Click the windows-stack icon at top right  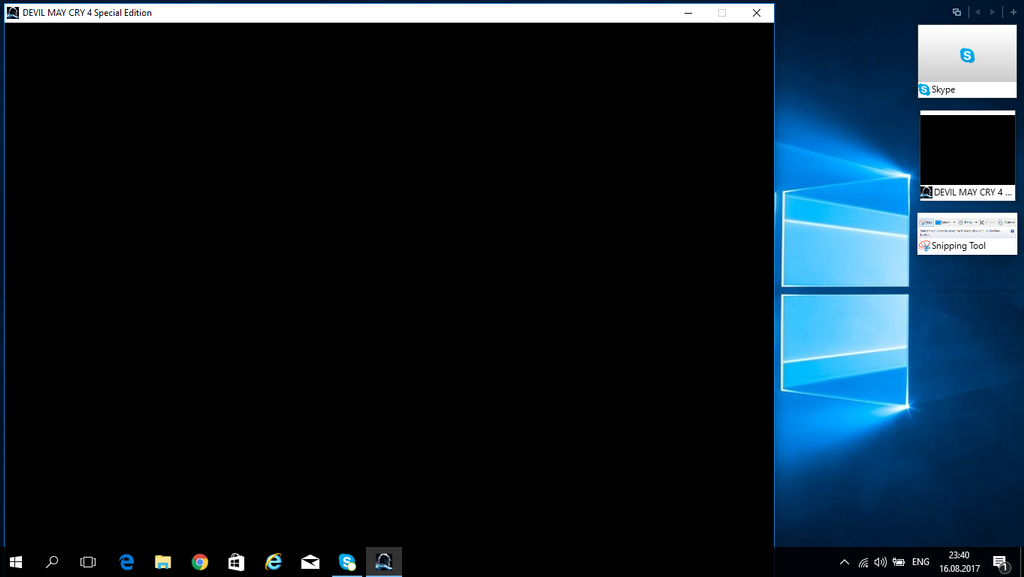[x=957, y=12]
